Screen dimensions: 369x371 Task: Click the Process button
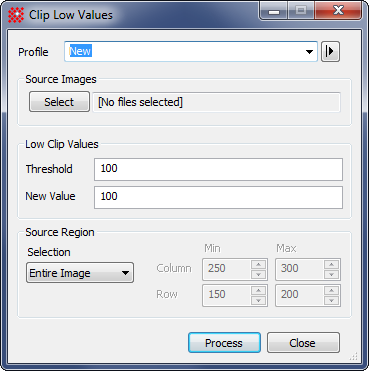224,343
